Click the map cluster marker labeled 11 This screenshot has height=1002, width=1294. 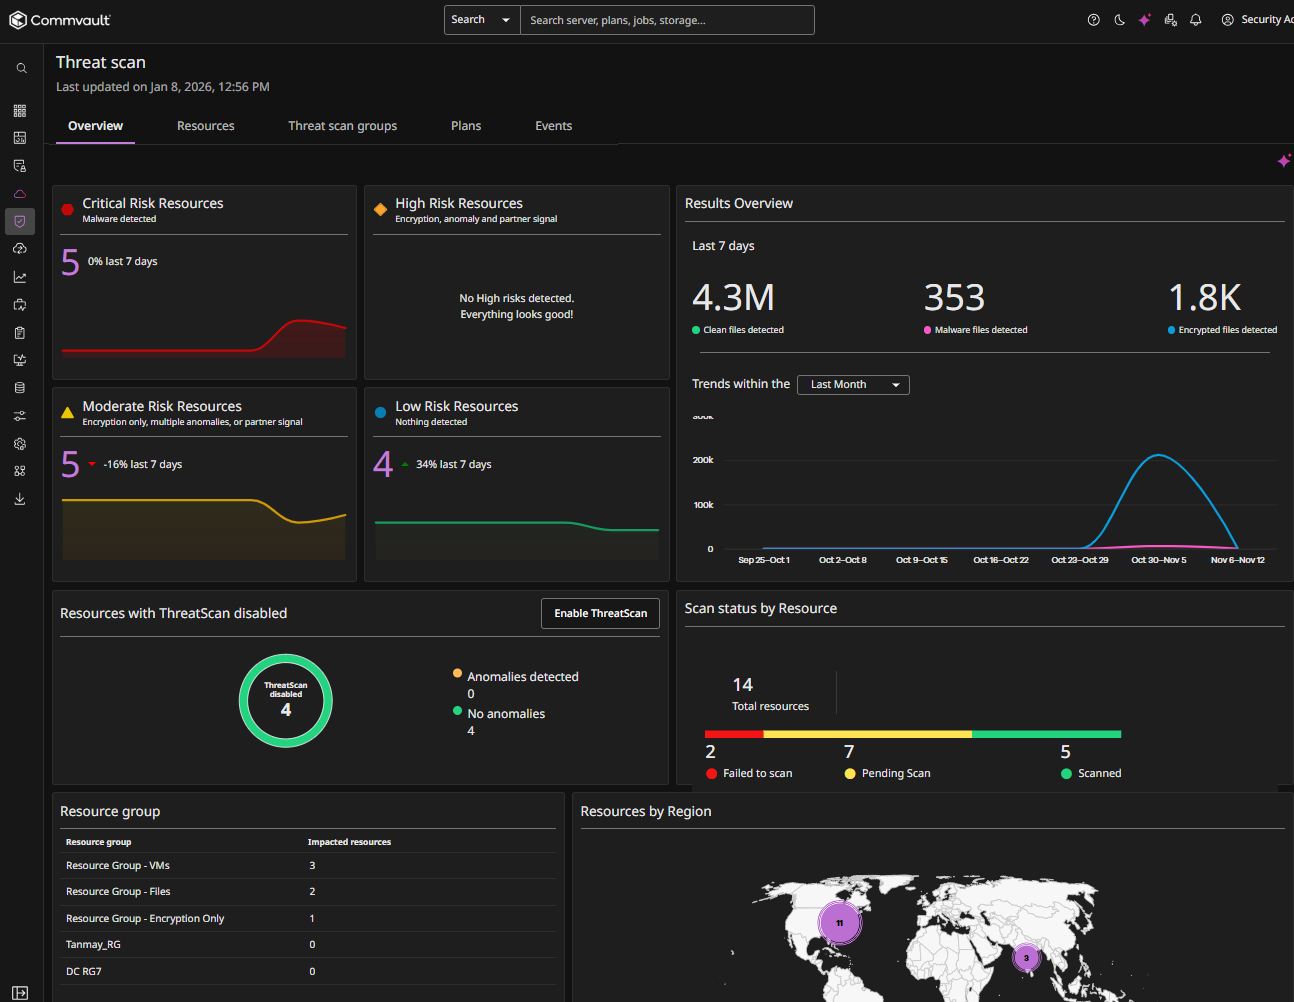[840, 923]
